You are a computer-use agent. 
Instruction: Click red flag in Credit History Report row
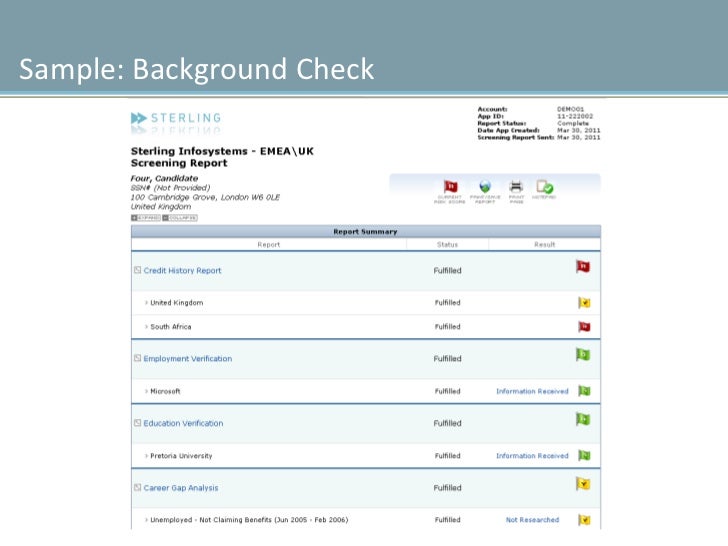pyautogui.click(x=583, y=266)
